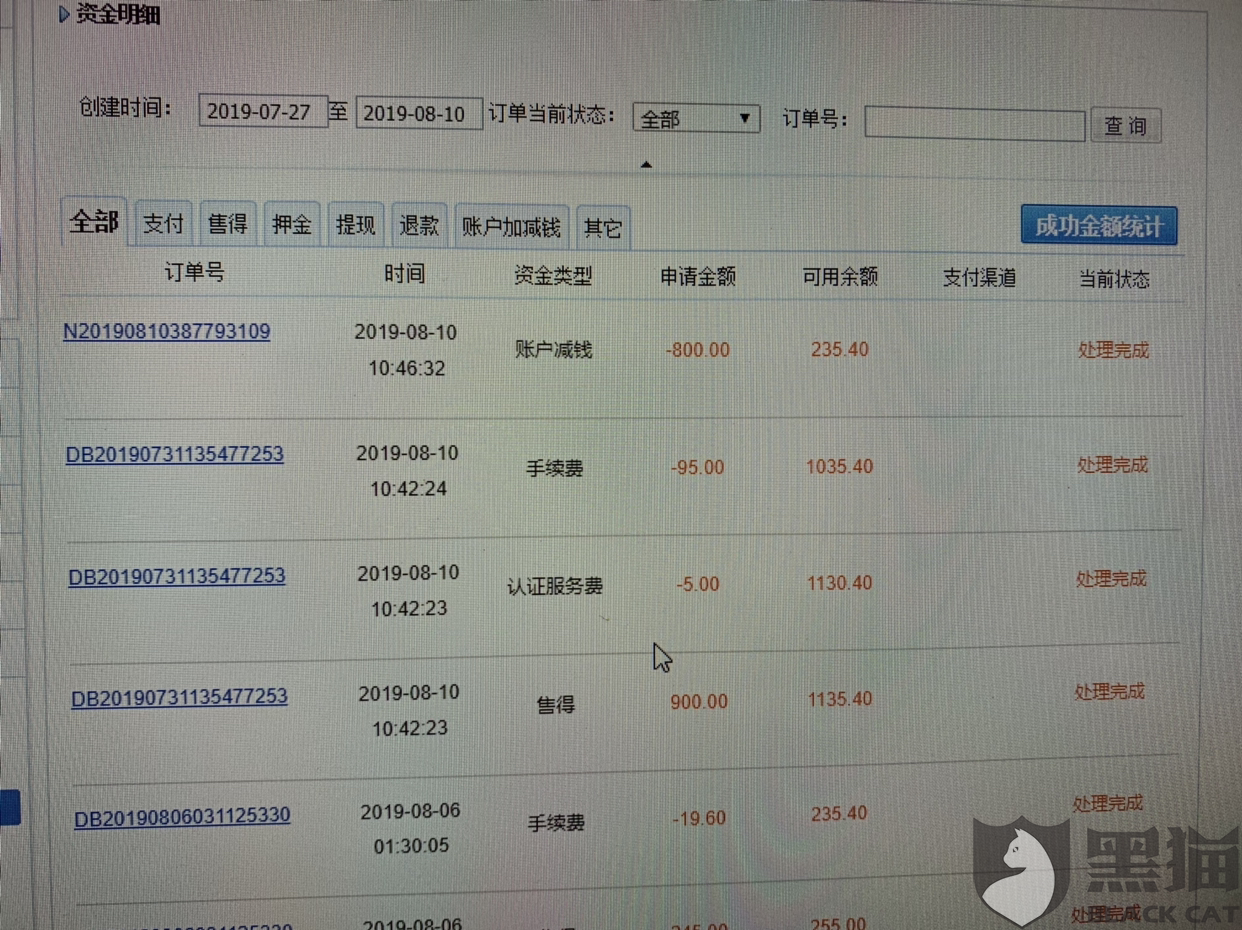Open order N20190810387793109 detail link
This screenshot has height=930, width=1242.
point(166,331)
